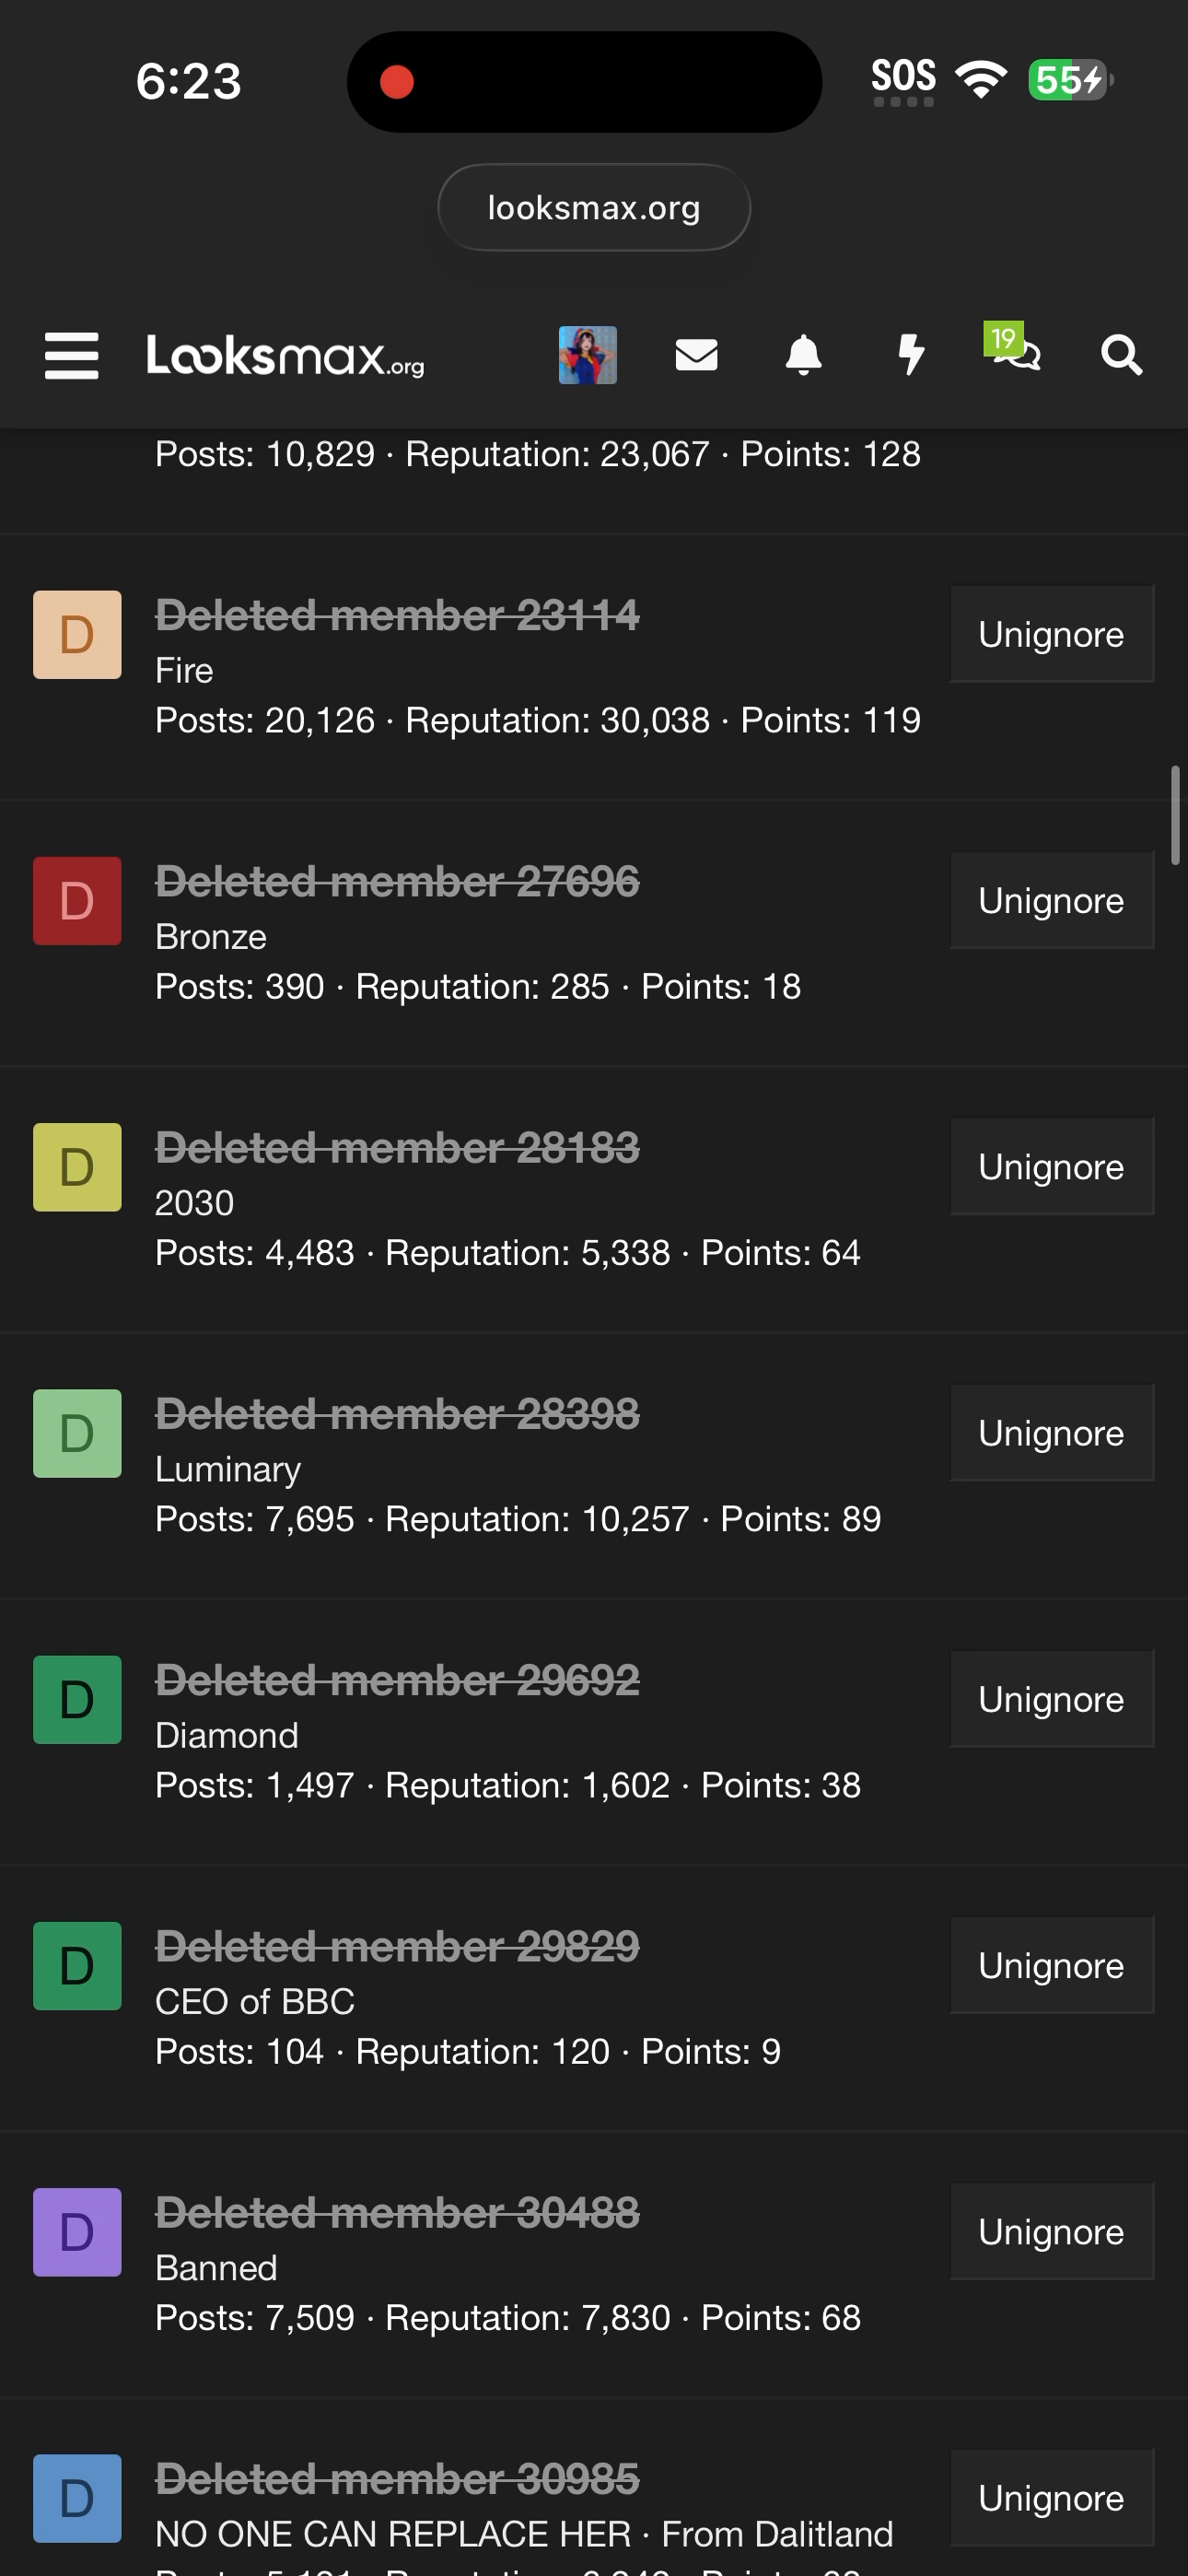Viewport: 1188px width, 2576px height.
Task: Open the search magnifier
Action: (1121, 355)
